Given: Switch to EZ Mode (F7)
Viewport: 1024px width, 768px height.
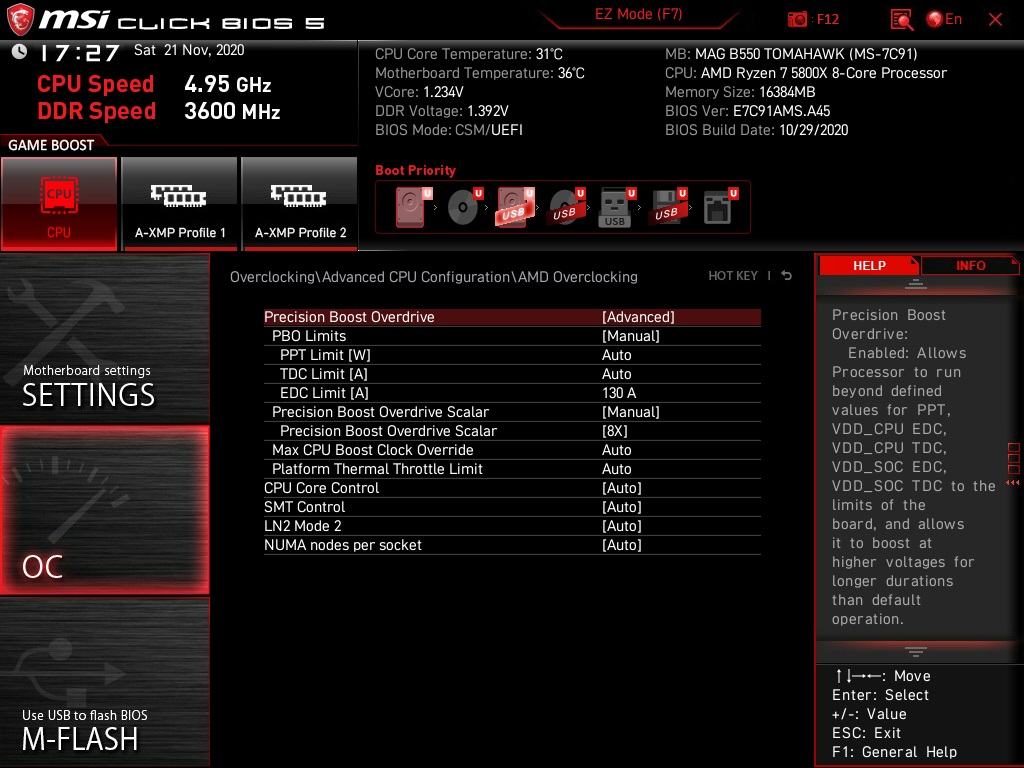Looking at the screenshot, I should [638, 14].
